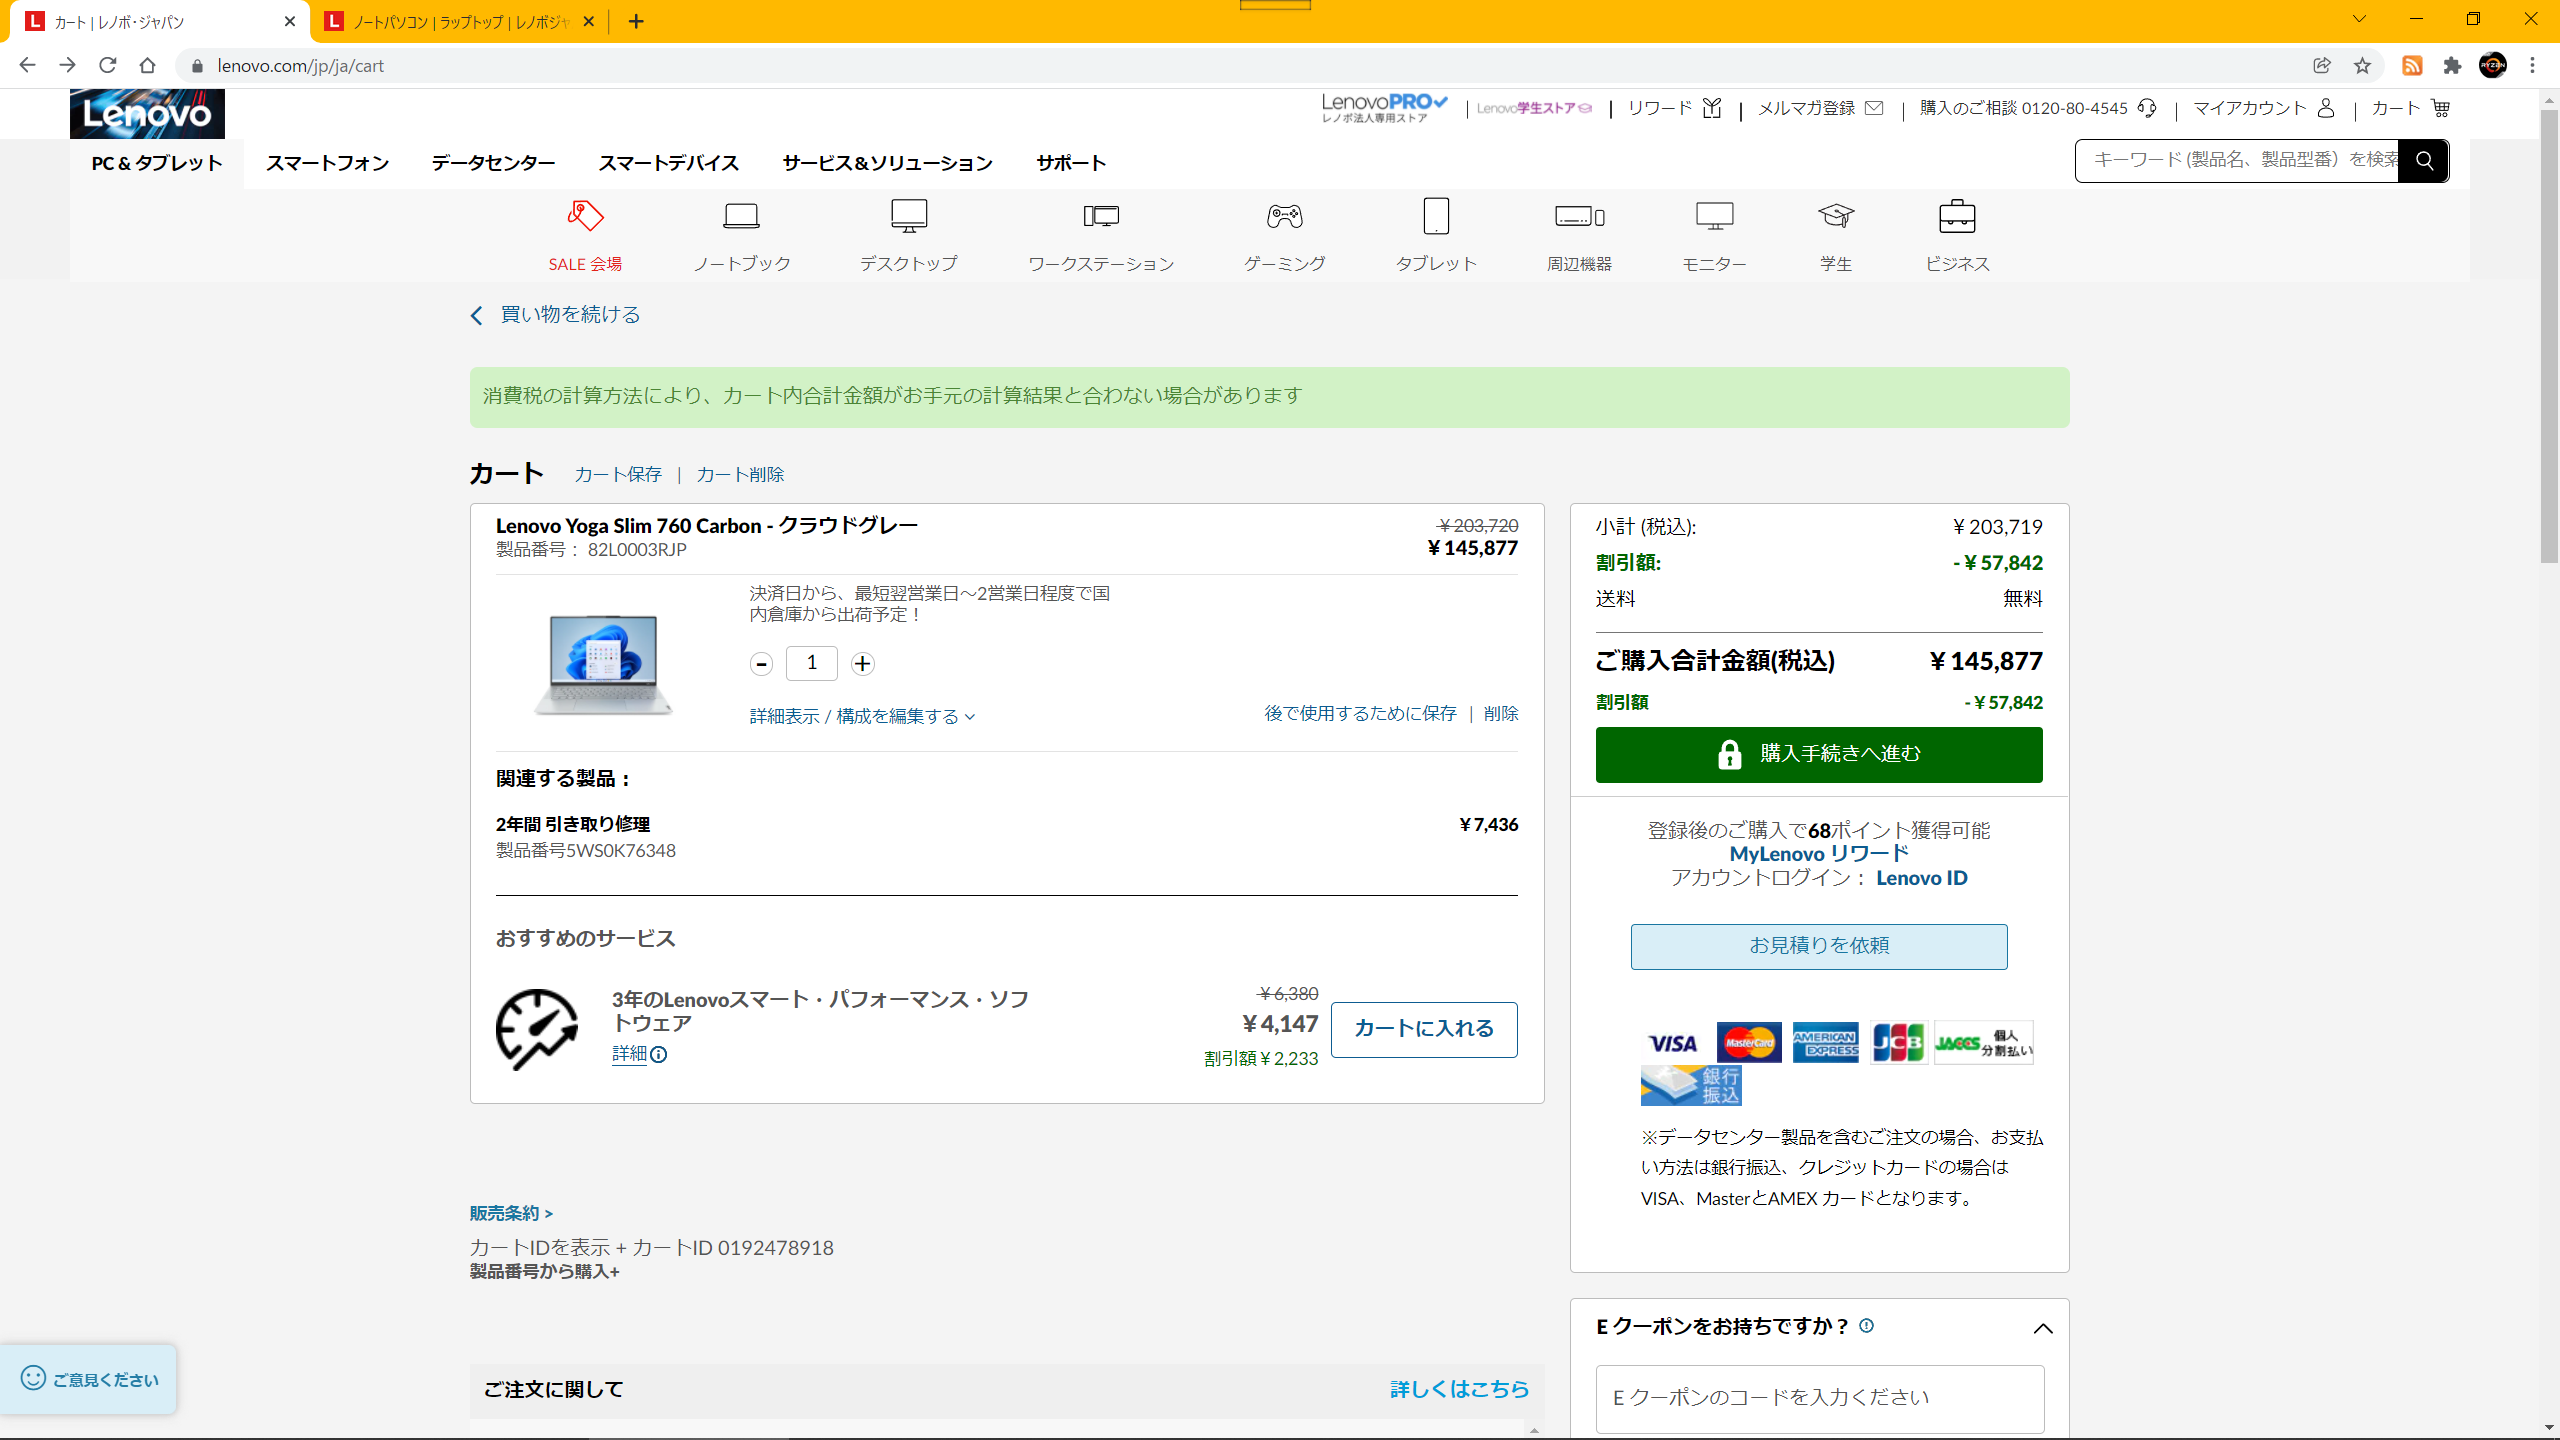Click the E クーポン code input field

[x=1819, y=1398]
